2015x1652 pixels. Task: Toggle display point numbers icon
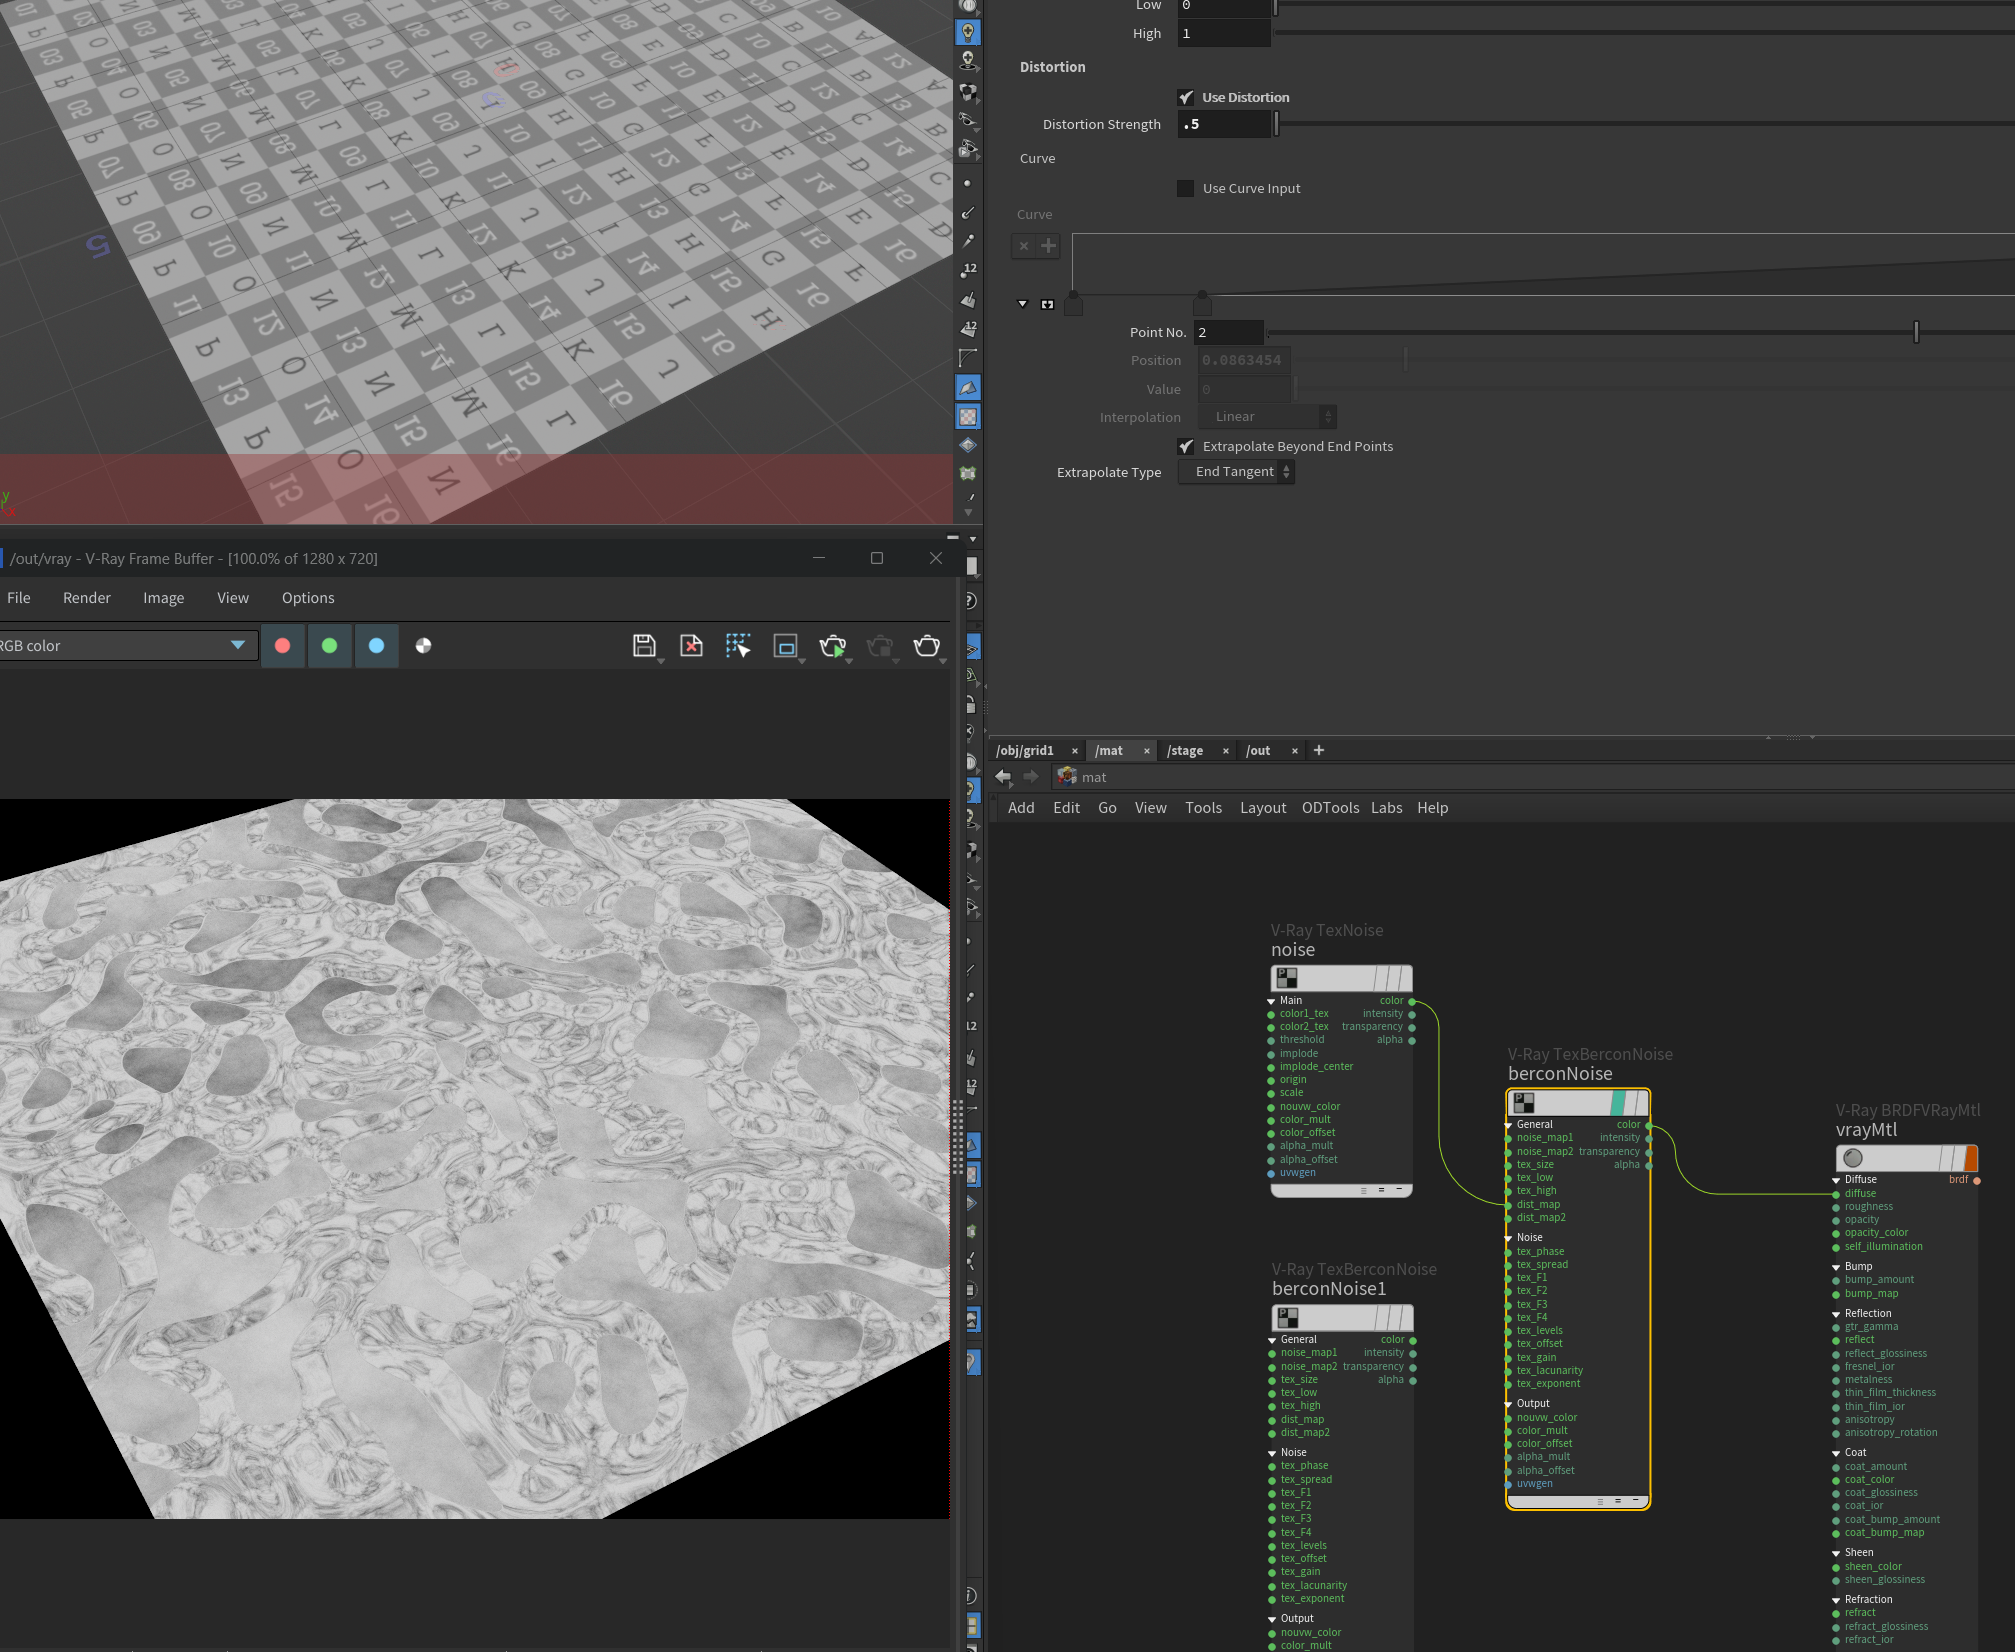[967, 271]
